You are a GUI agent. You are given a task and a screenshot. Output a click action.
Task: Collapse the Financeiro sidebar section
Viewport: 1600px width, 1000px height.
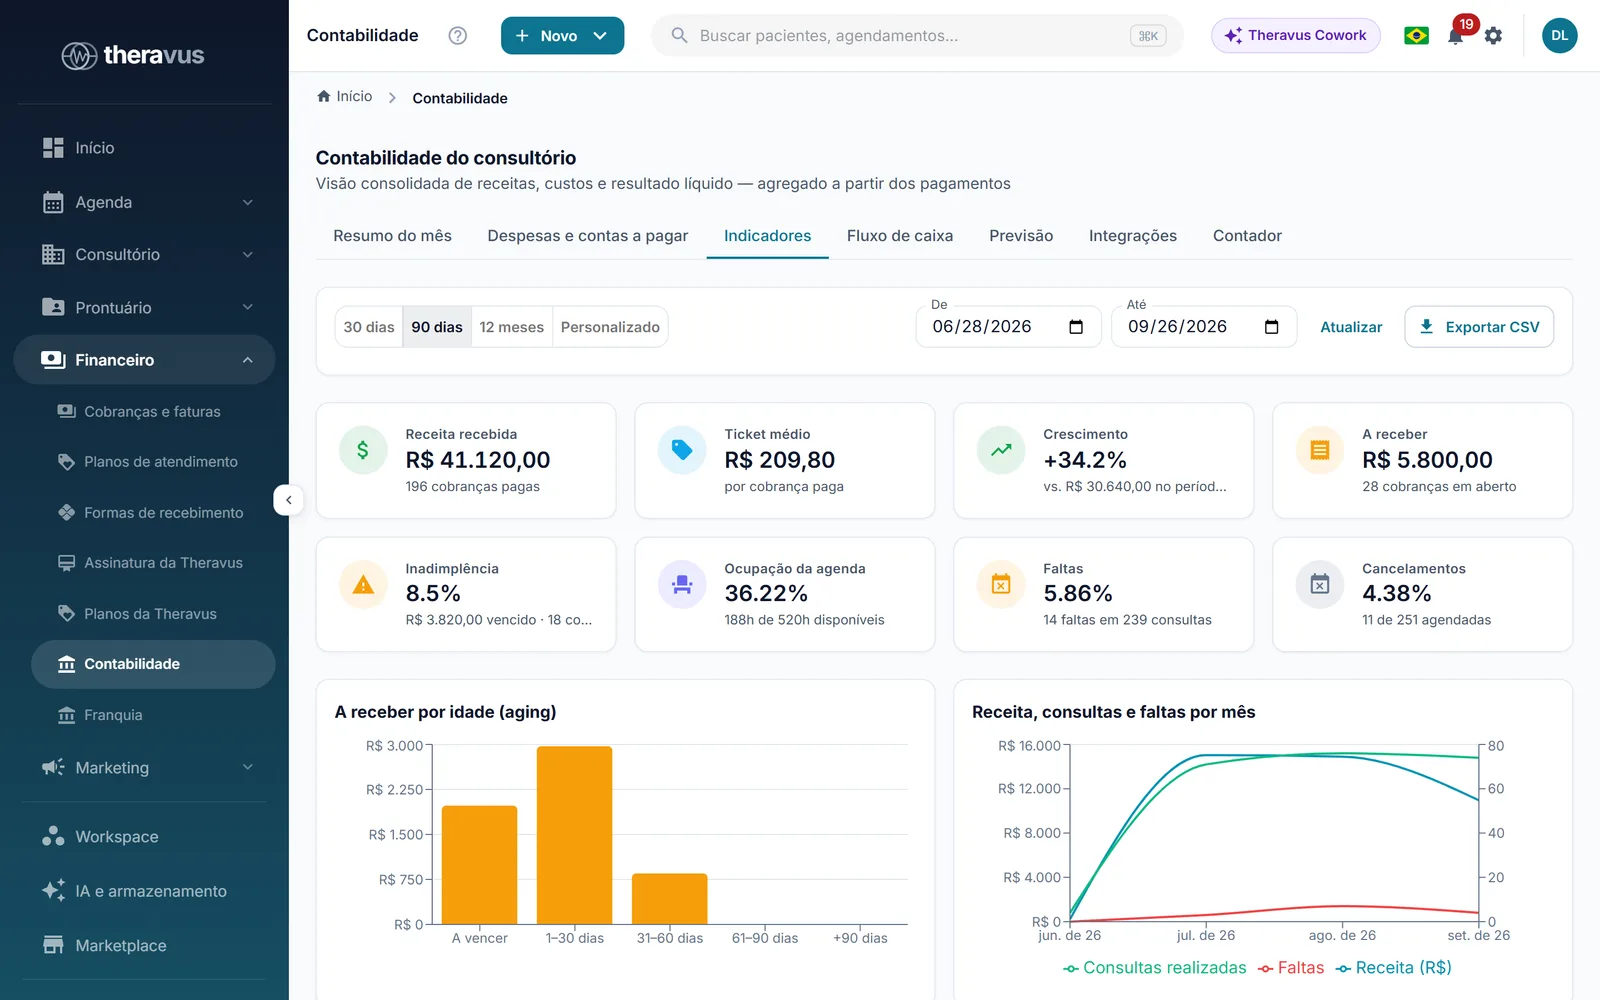click(144, 360)
